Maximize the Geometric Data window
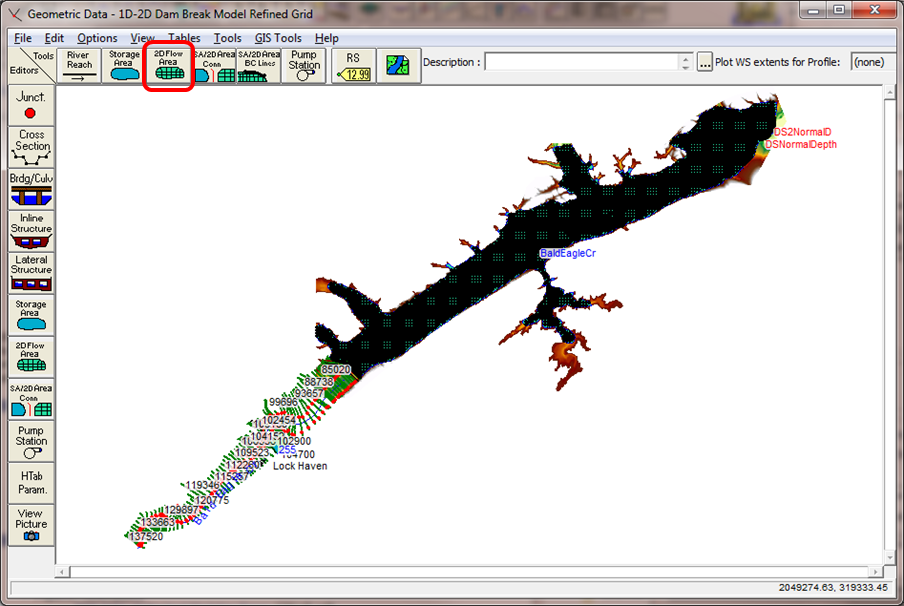The height and width of the screenshot is (606, 904). tap(839, 11)
